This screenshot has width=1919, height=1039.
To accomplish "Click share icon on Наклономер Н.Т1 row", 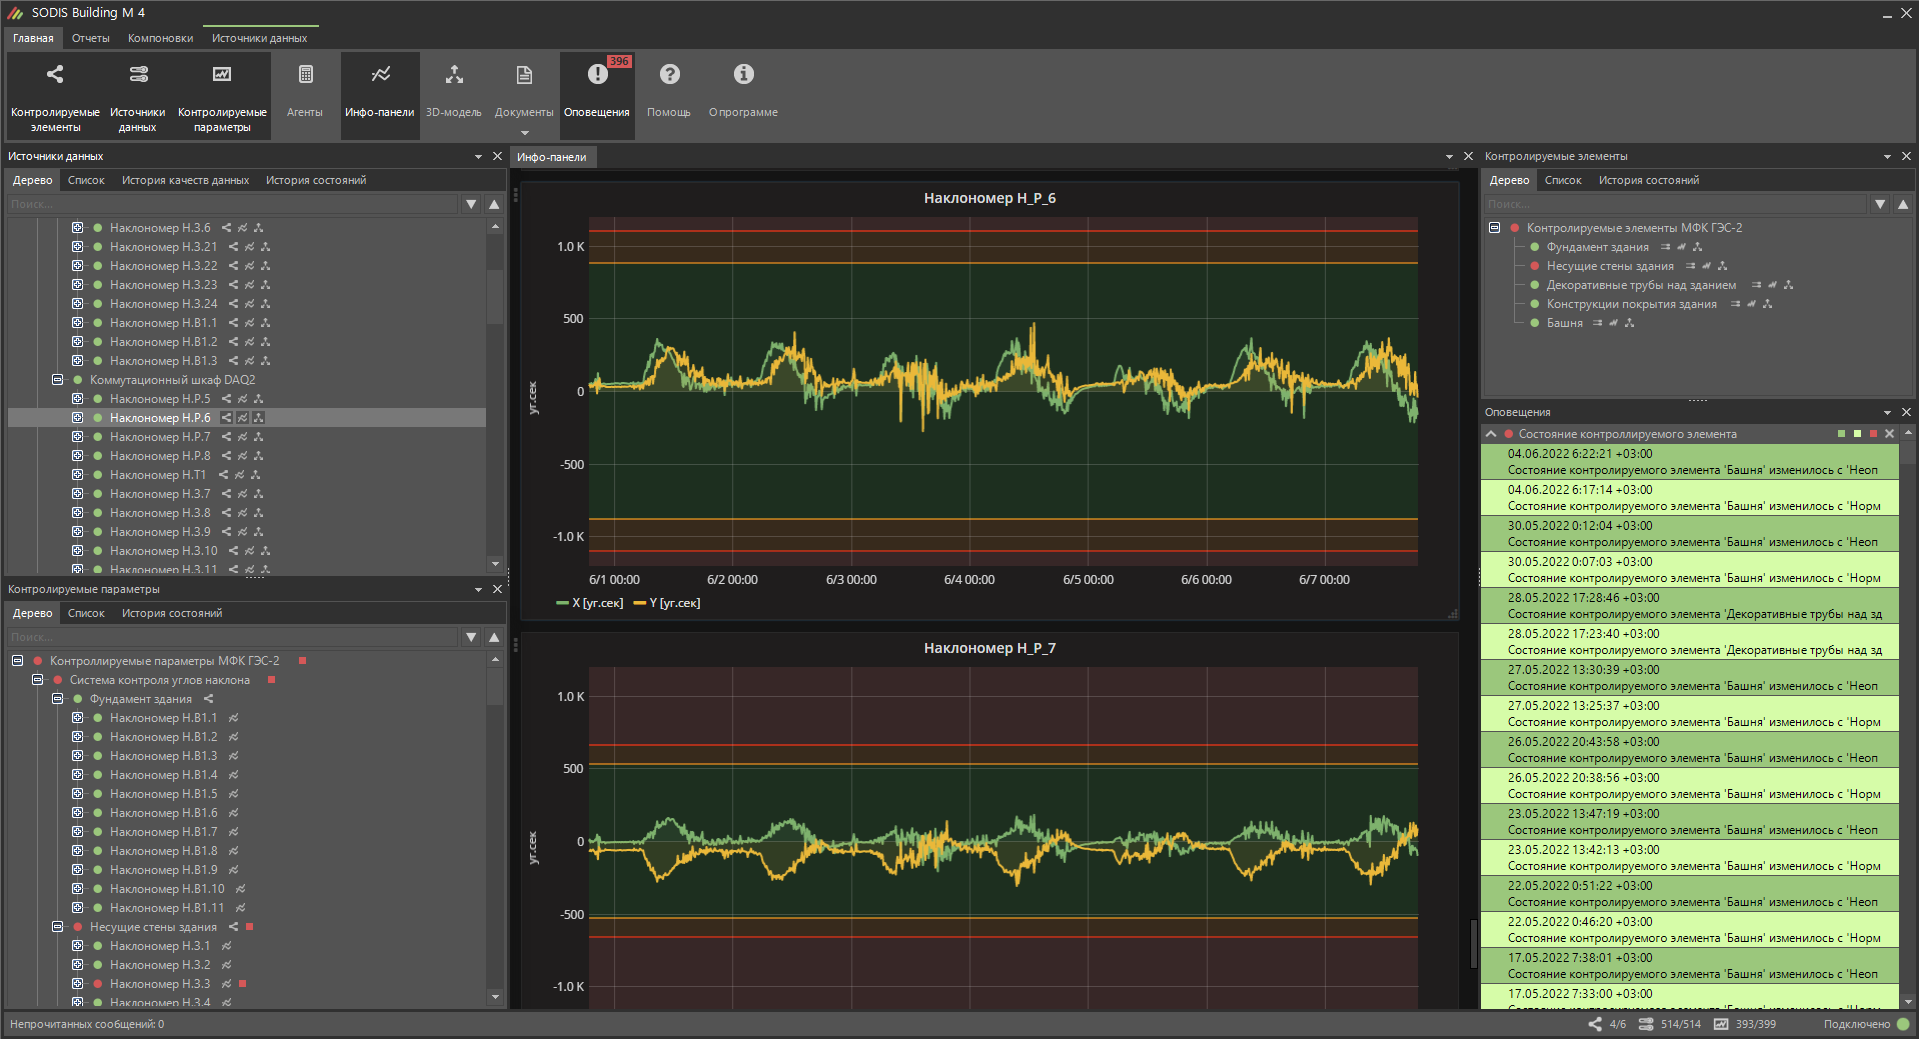I will click(x=223, y=475).
